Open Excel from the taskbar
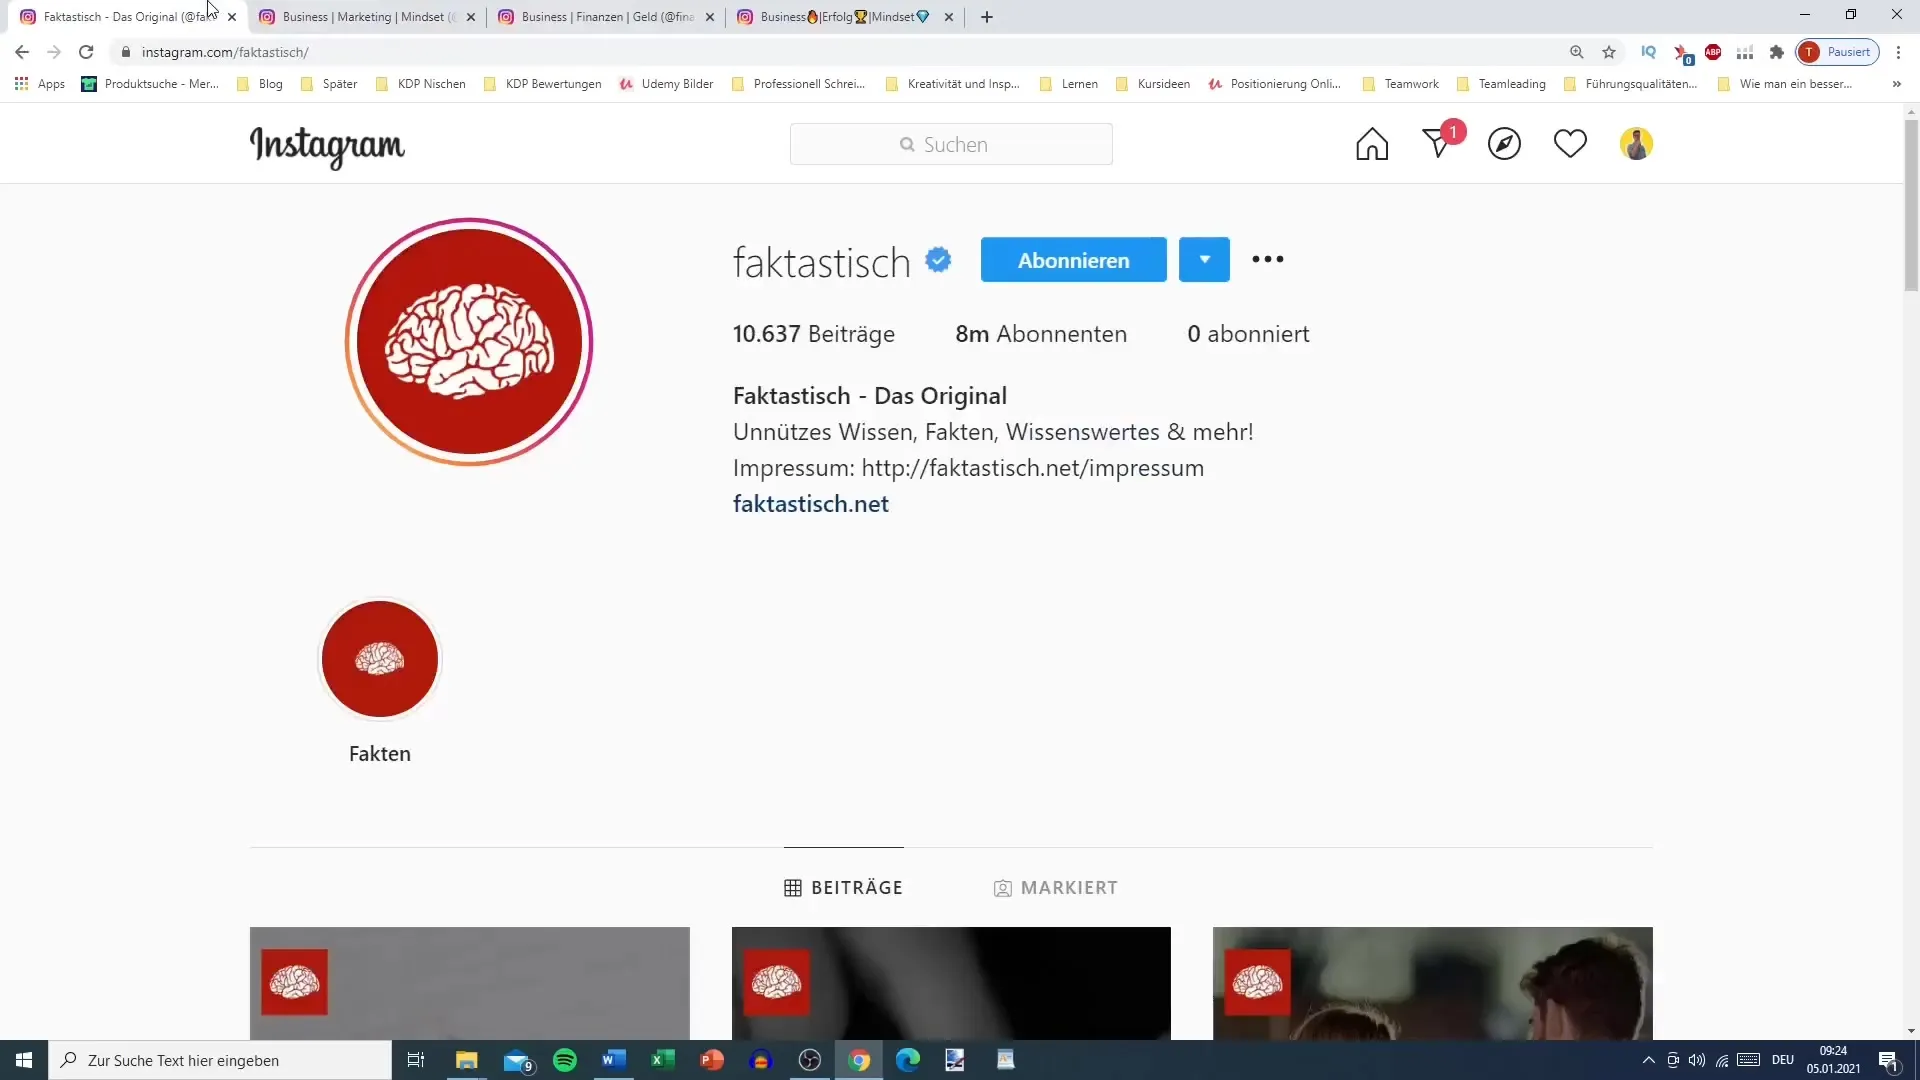 (x=662, y=1060)
